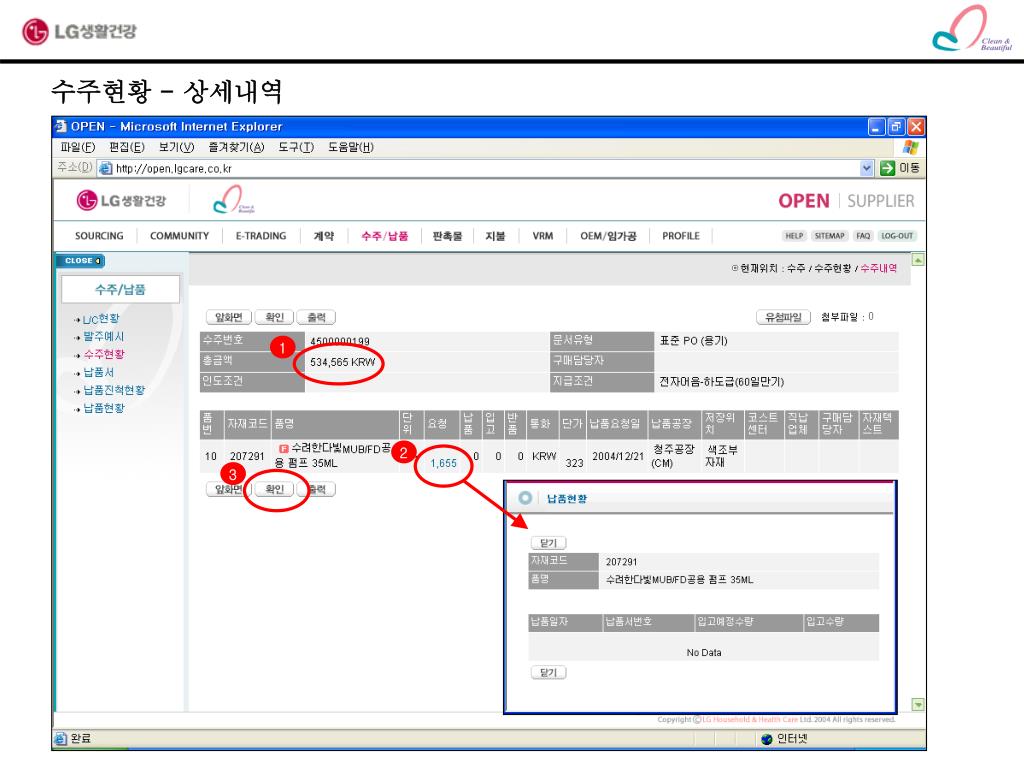
Task: Click the 청주공장 (CM) cell
Action: tap(673, 456)
